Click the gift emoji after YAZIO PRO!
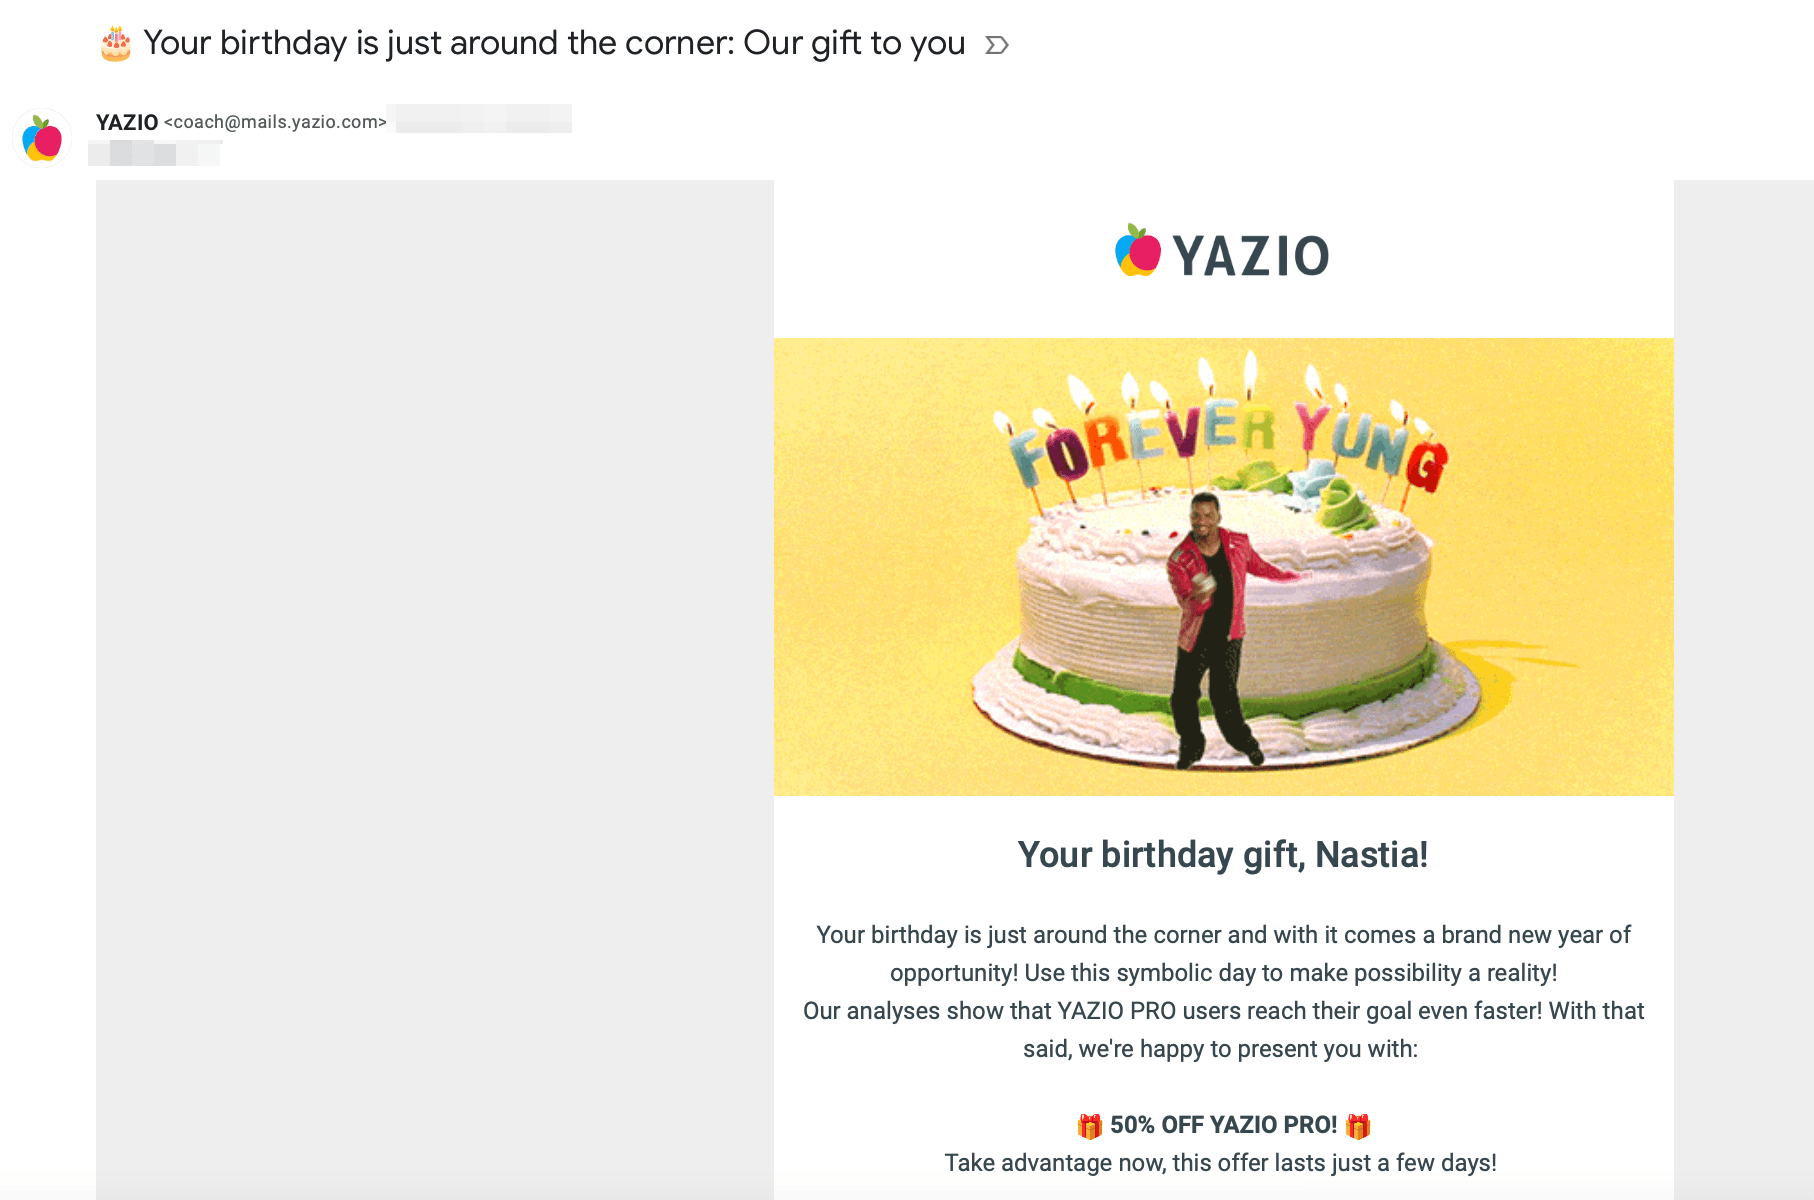 1357,1126
